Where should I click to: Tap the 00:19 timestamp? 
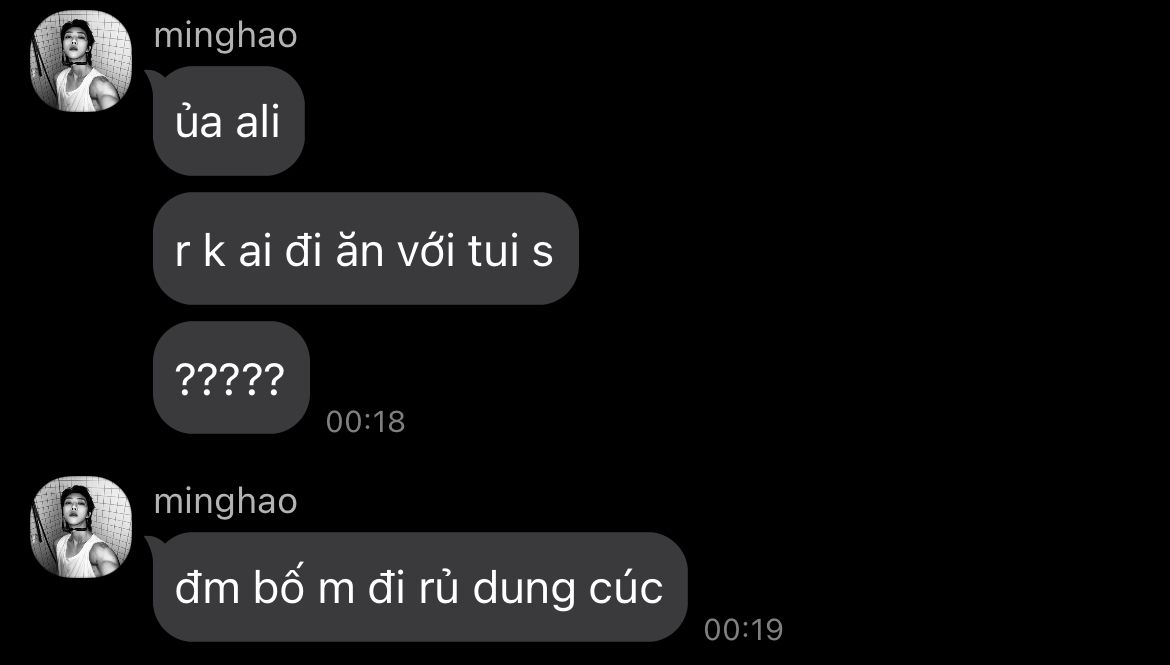(x=743, y=630)
